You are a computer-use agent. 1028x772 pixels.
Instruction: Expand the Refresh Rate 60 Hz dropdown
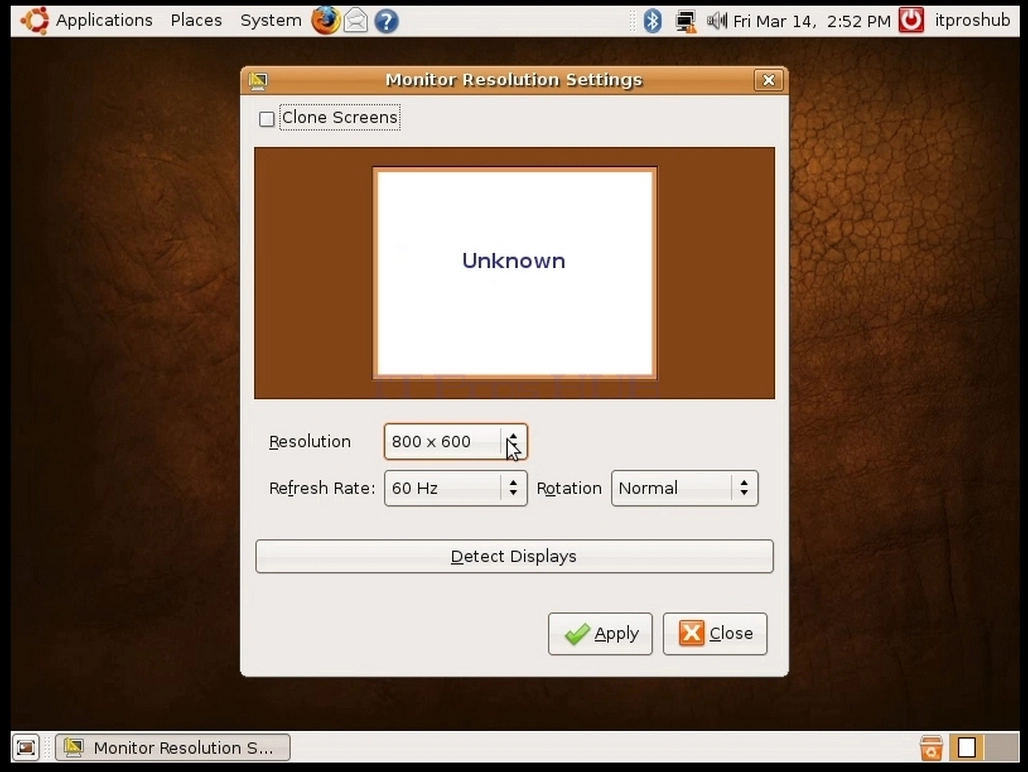pyautogui.click(x=456, y=488)
